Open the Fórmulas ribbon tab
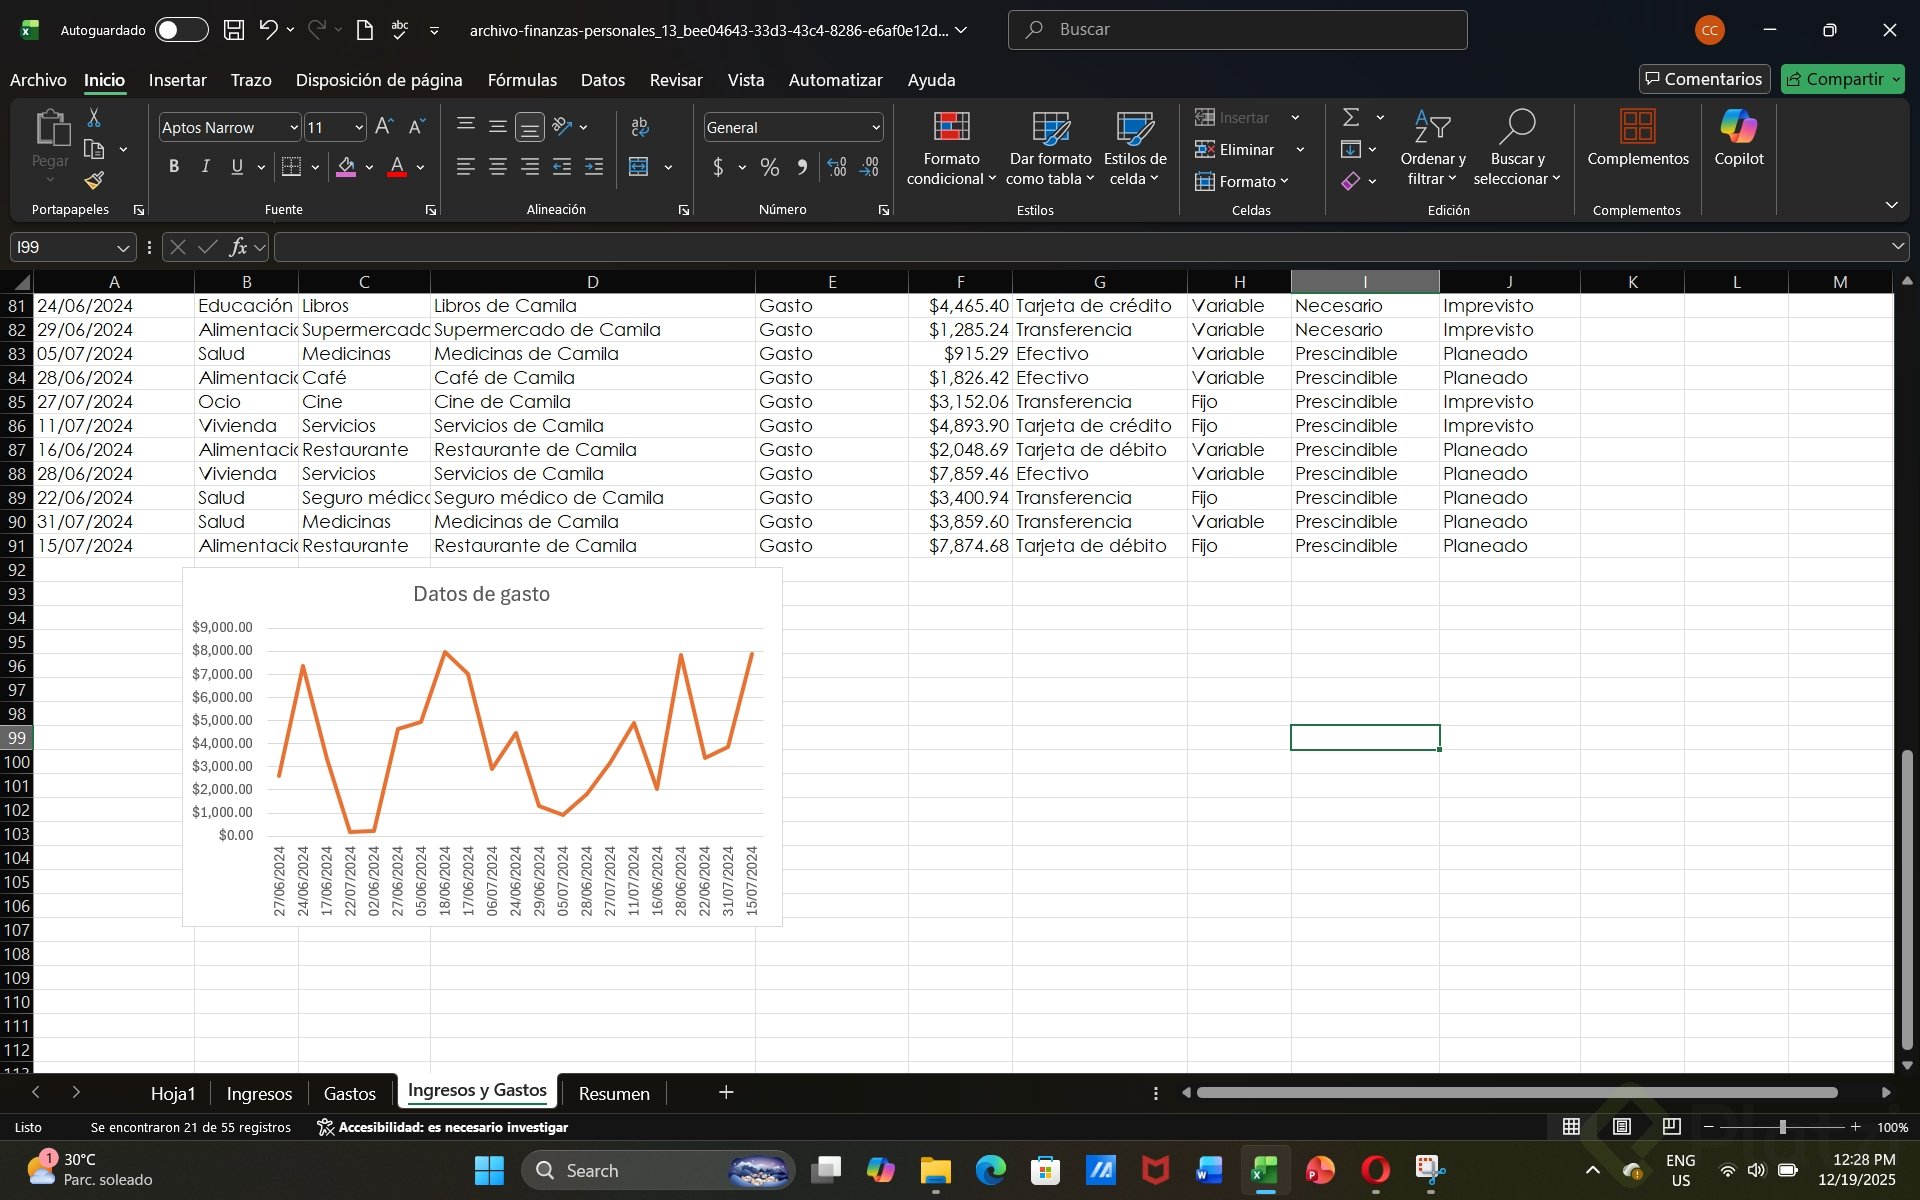 [522, 80]
